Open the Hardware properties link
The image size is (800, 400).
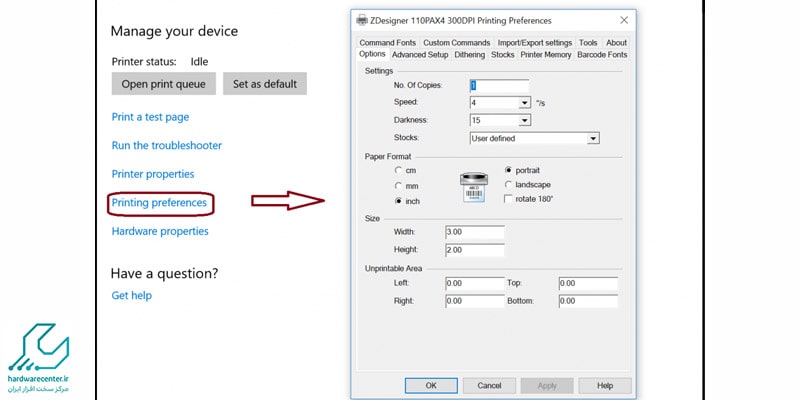coord(160,231)
